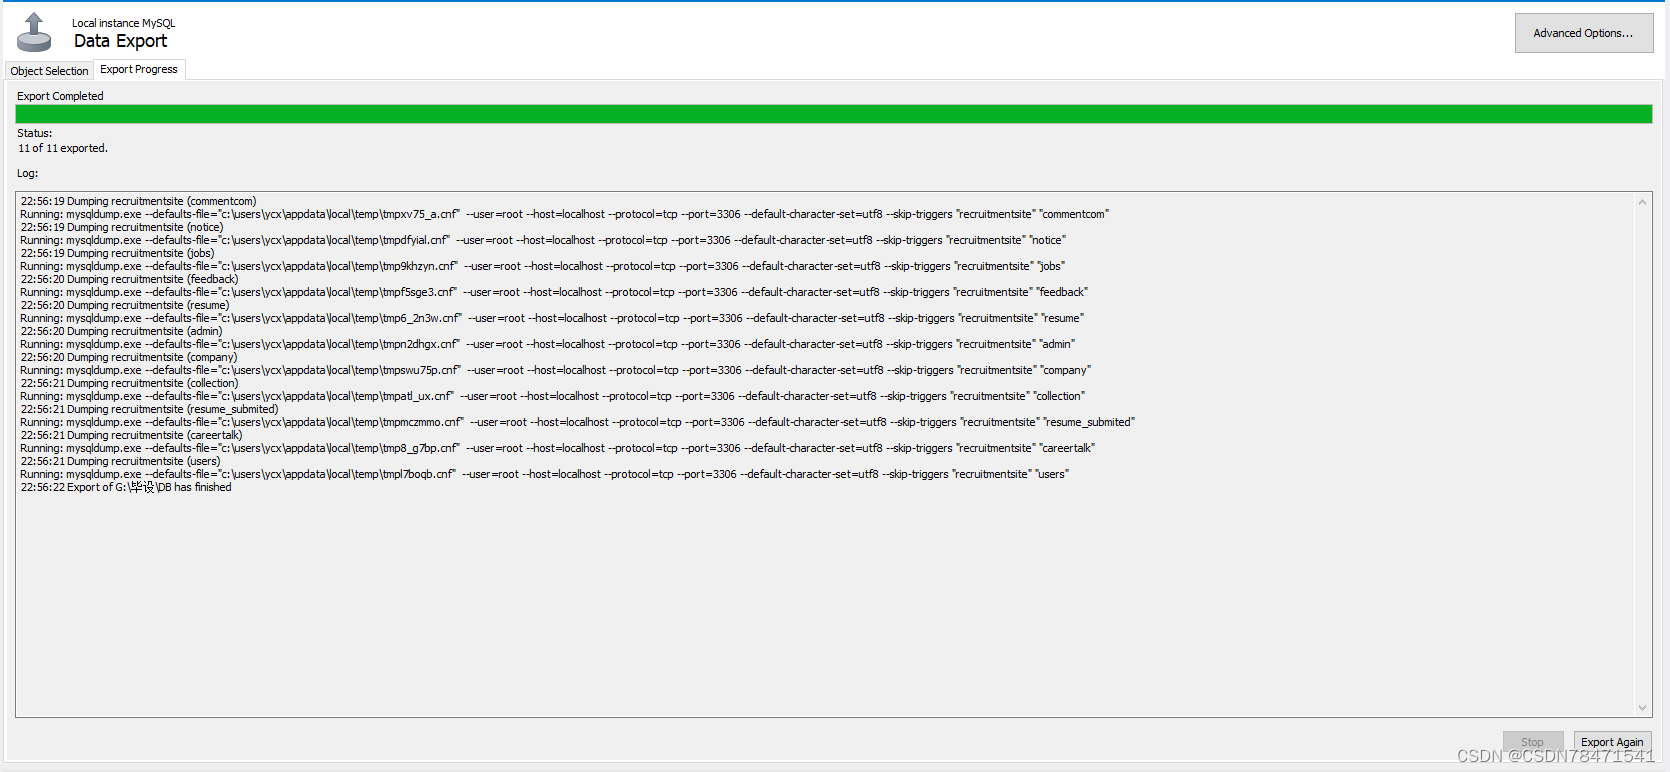Click the mysqldump command line ending with "careertalk"
The image size is (1670, 772).
coord(558,448)
